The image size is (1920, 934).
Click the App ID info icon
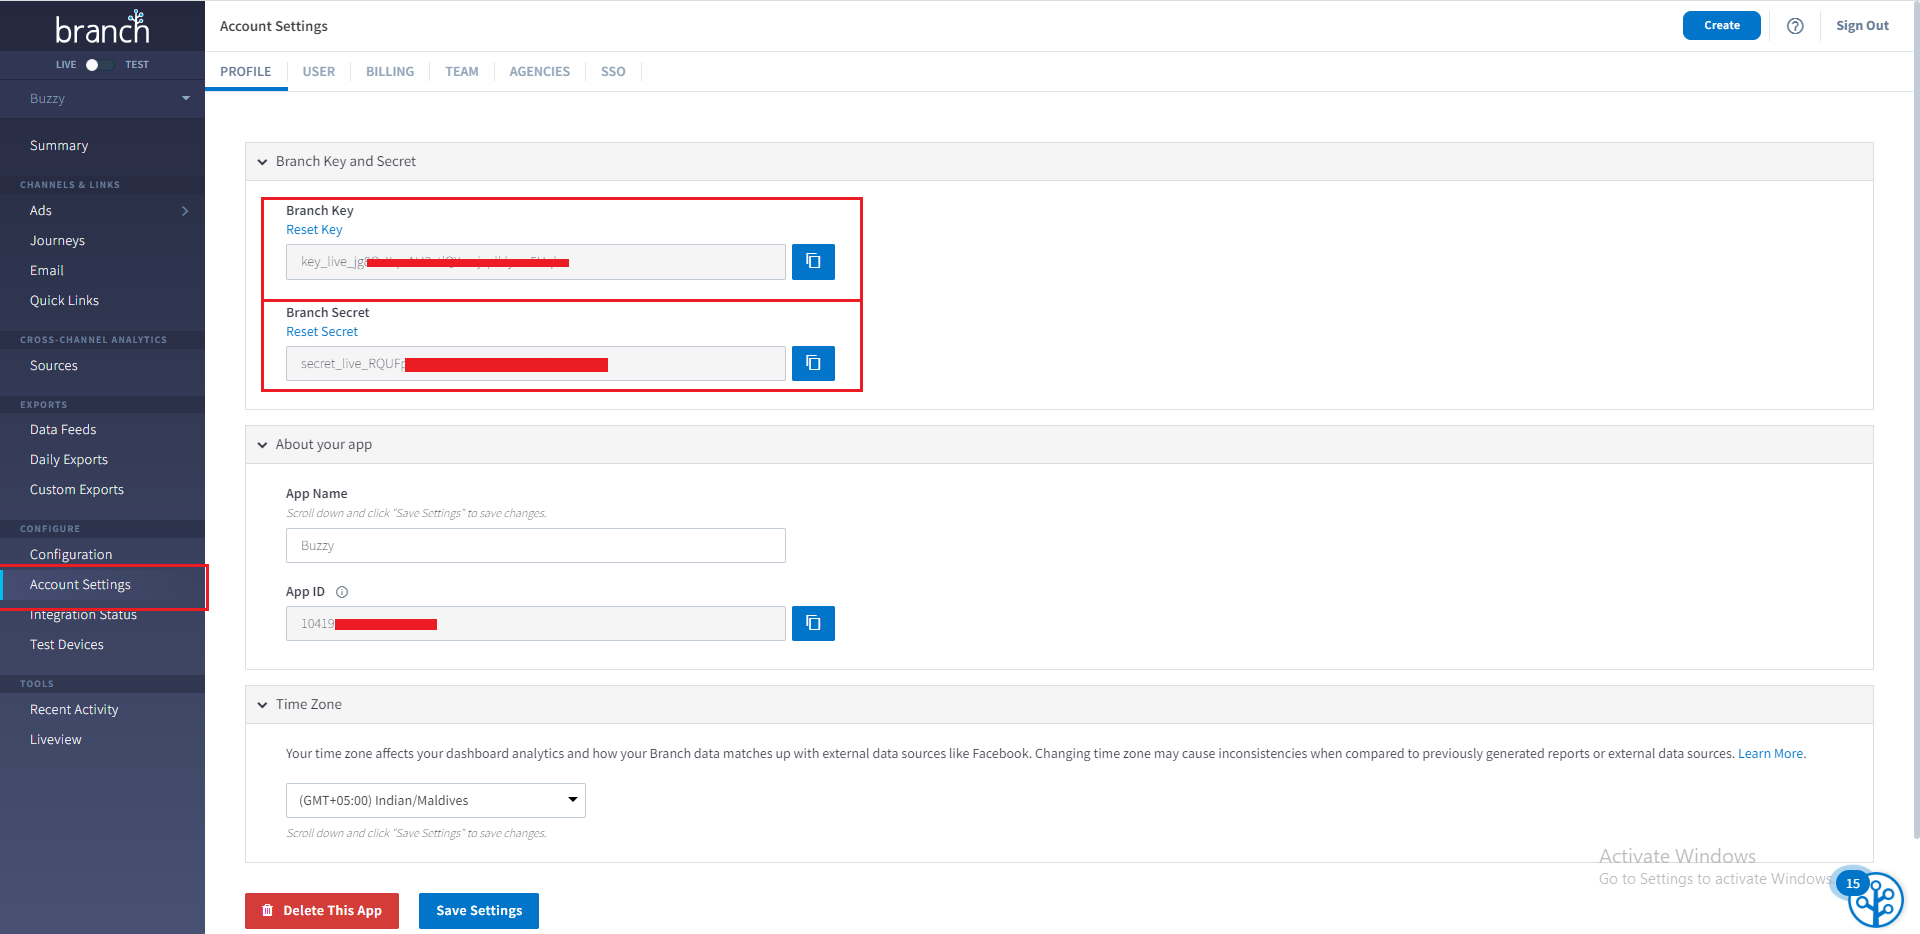pos(342,592)
